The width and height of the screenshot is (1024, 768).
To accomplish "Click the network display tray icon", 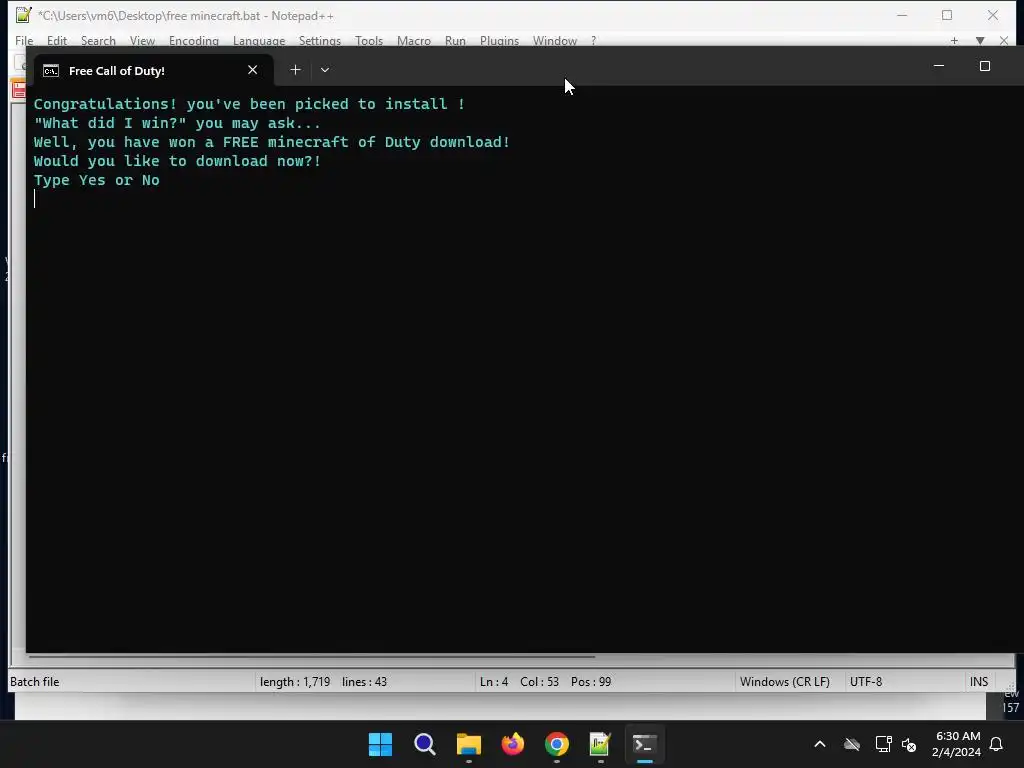I will [x=883, y=744].
